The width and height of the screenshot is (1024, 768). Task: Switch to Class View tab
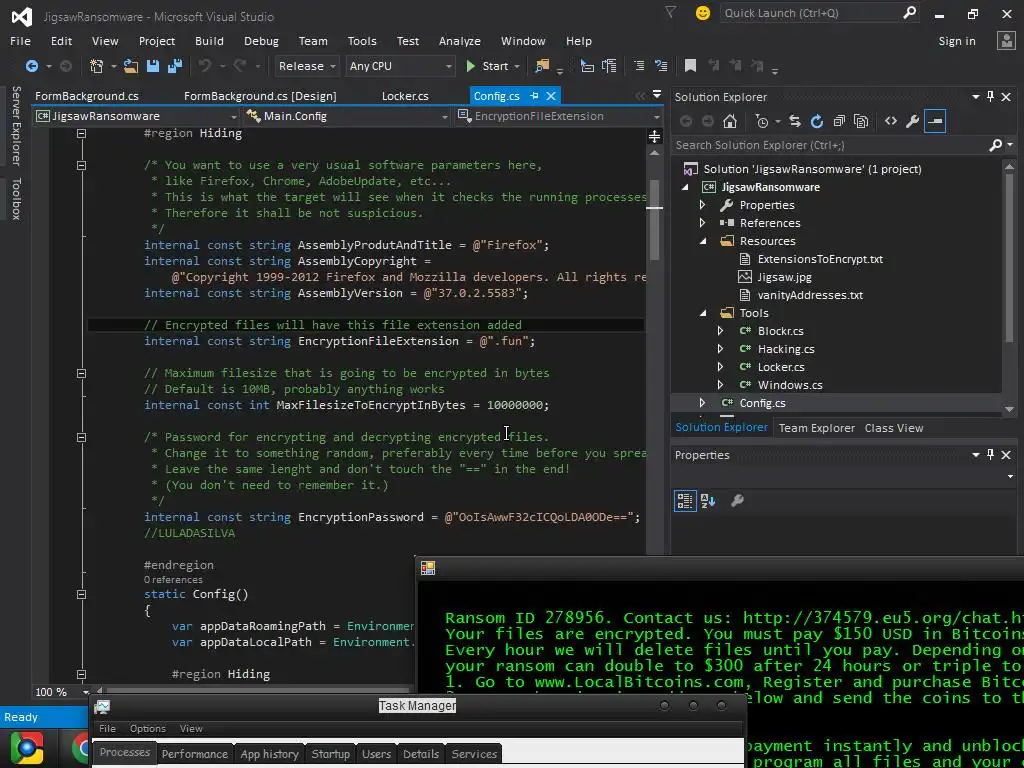893,428
